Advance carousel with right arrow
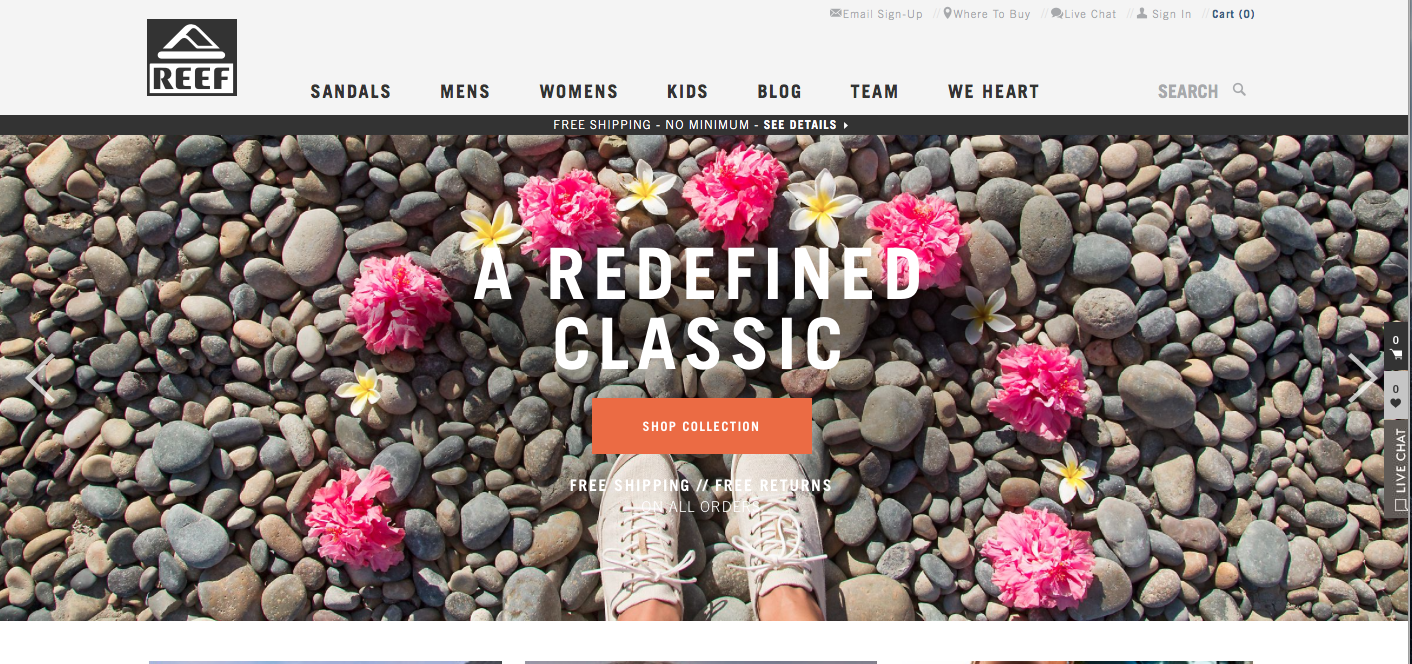1412x664 pixels. (x=1361, y=379)
